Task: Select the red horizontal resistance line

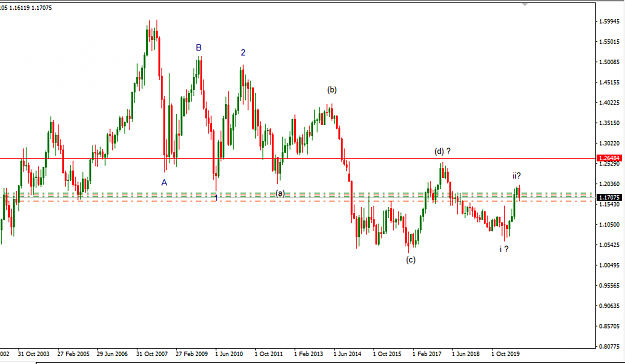Action: [x=298, y=159]
